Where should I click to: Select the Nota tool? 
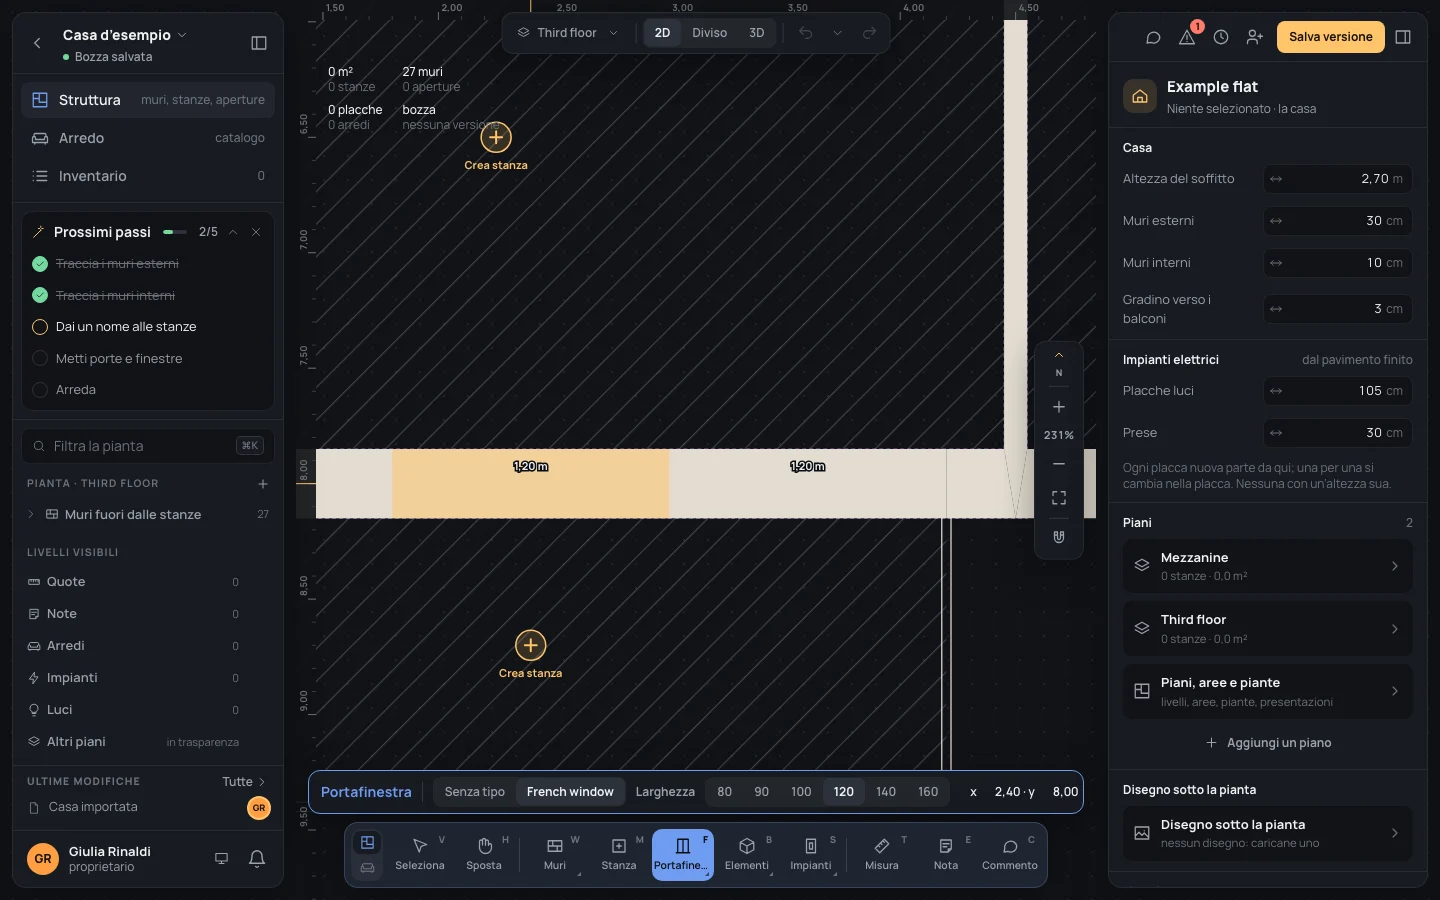pos(946,855)
